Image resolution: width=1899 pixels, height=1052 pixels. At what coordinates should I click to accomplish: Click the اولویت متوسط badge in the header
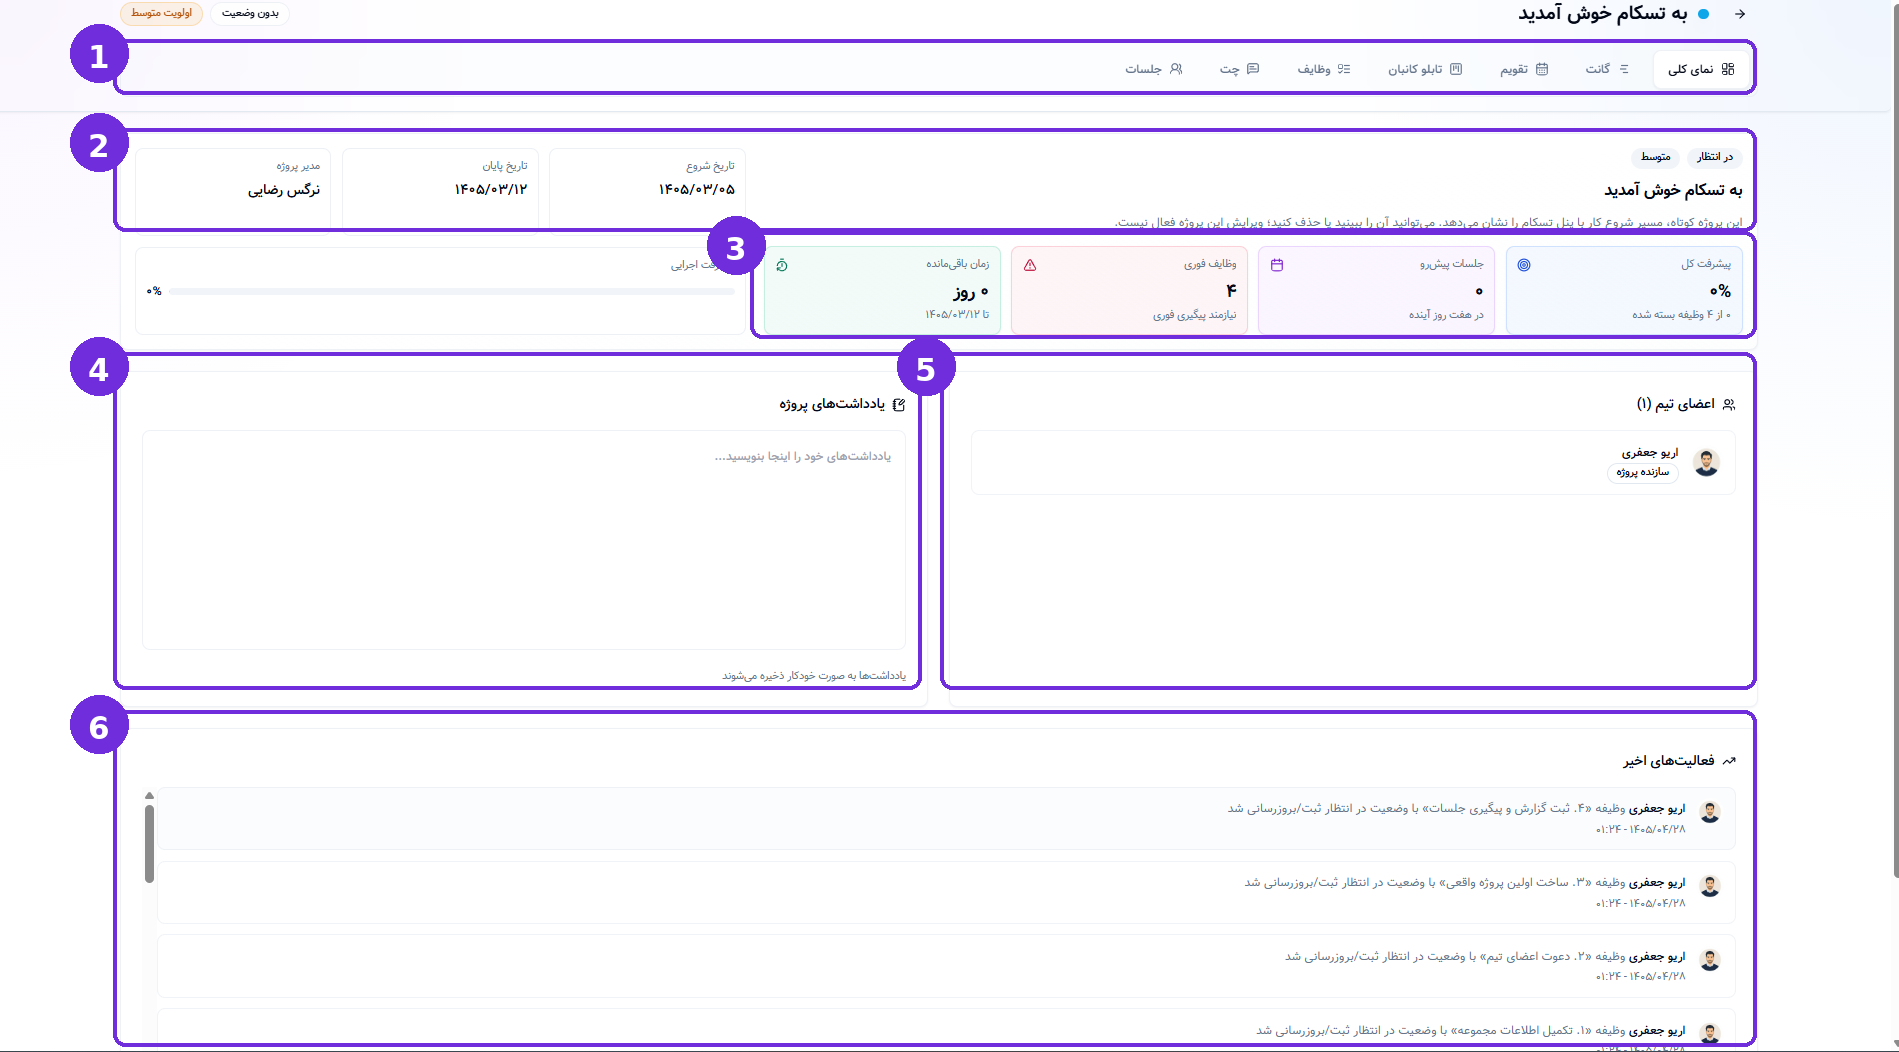pos(161,13)
